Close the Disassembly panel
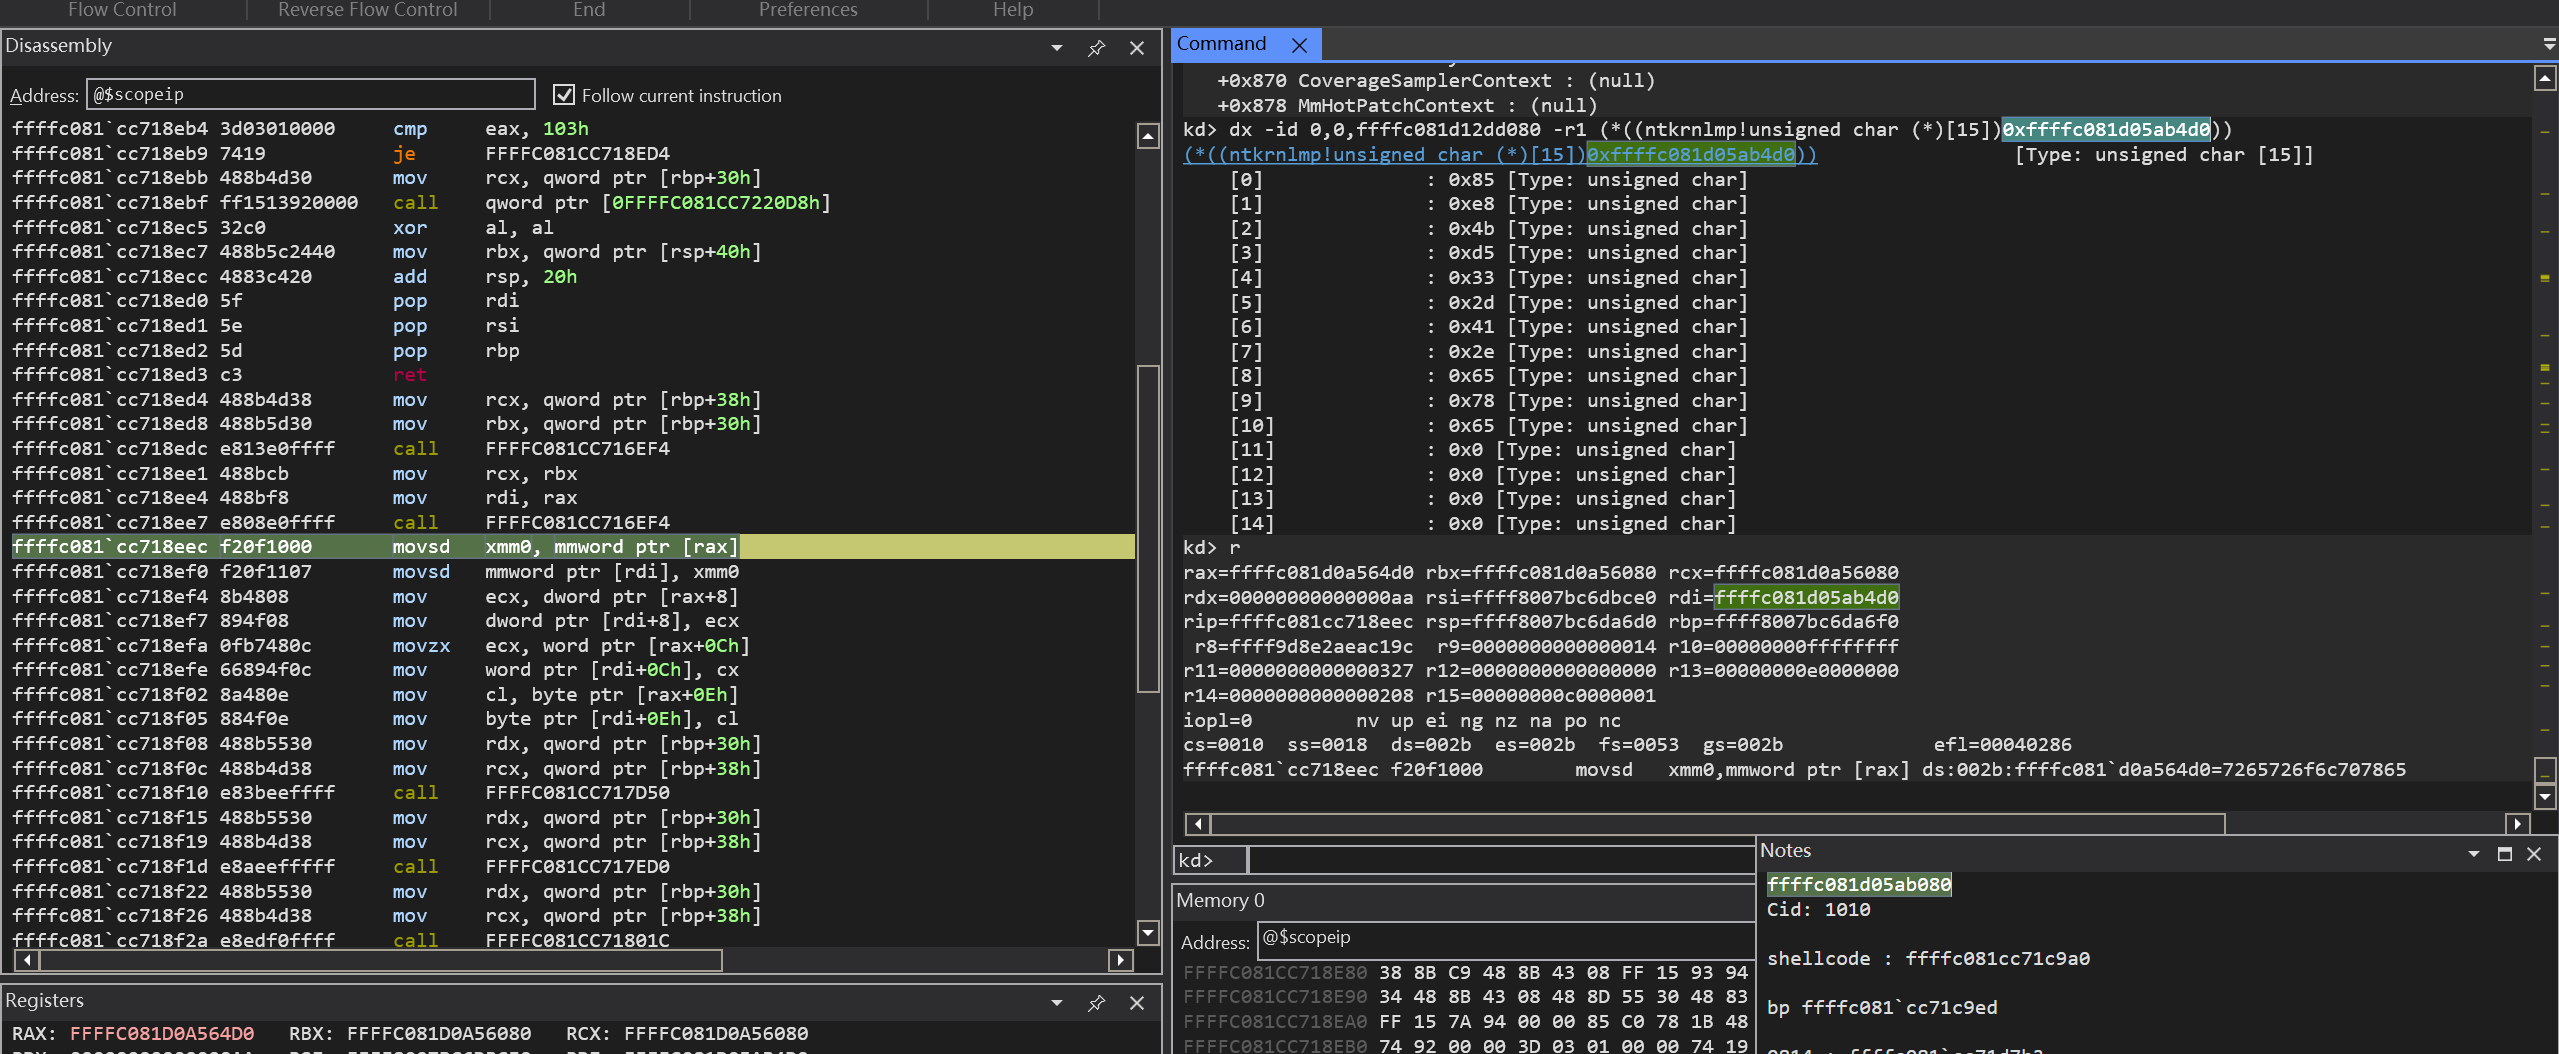 (x=1137, y=48)
